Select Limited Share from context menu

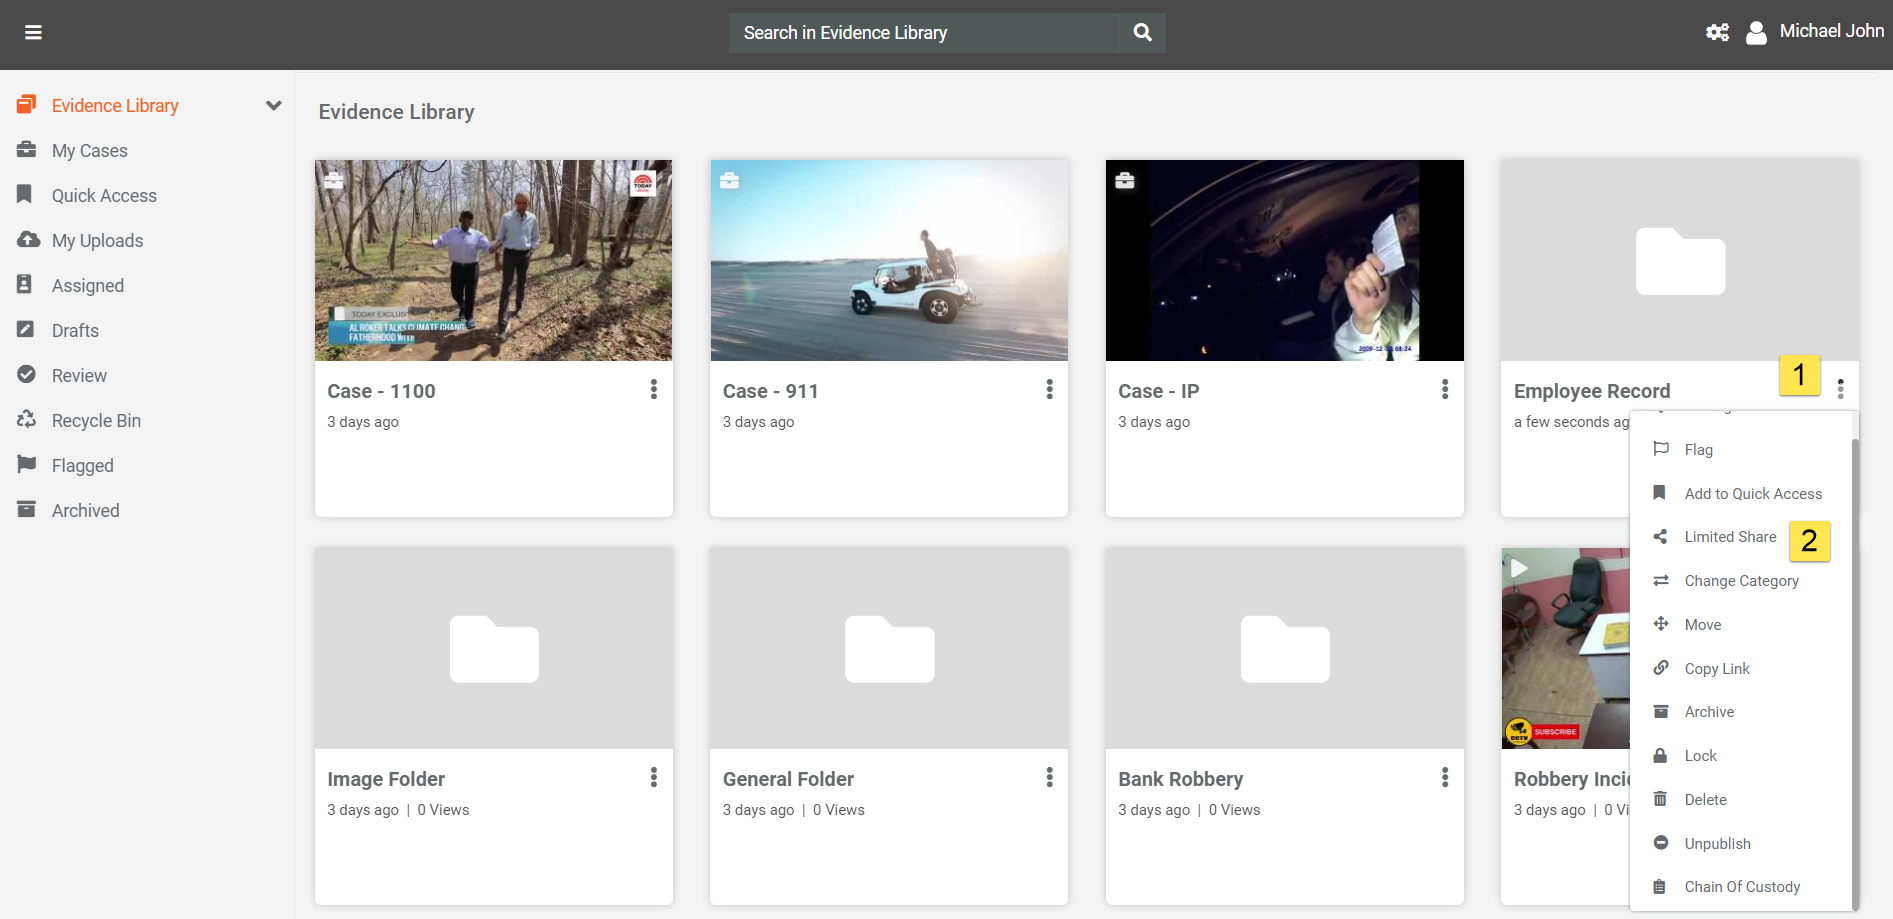[x=1729, y=537]
